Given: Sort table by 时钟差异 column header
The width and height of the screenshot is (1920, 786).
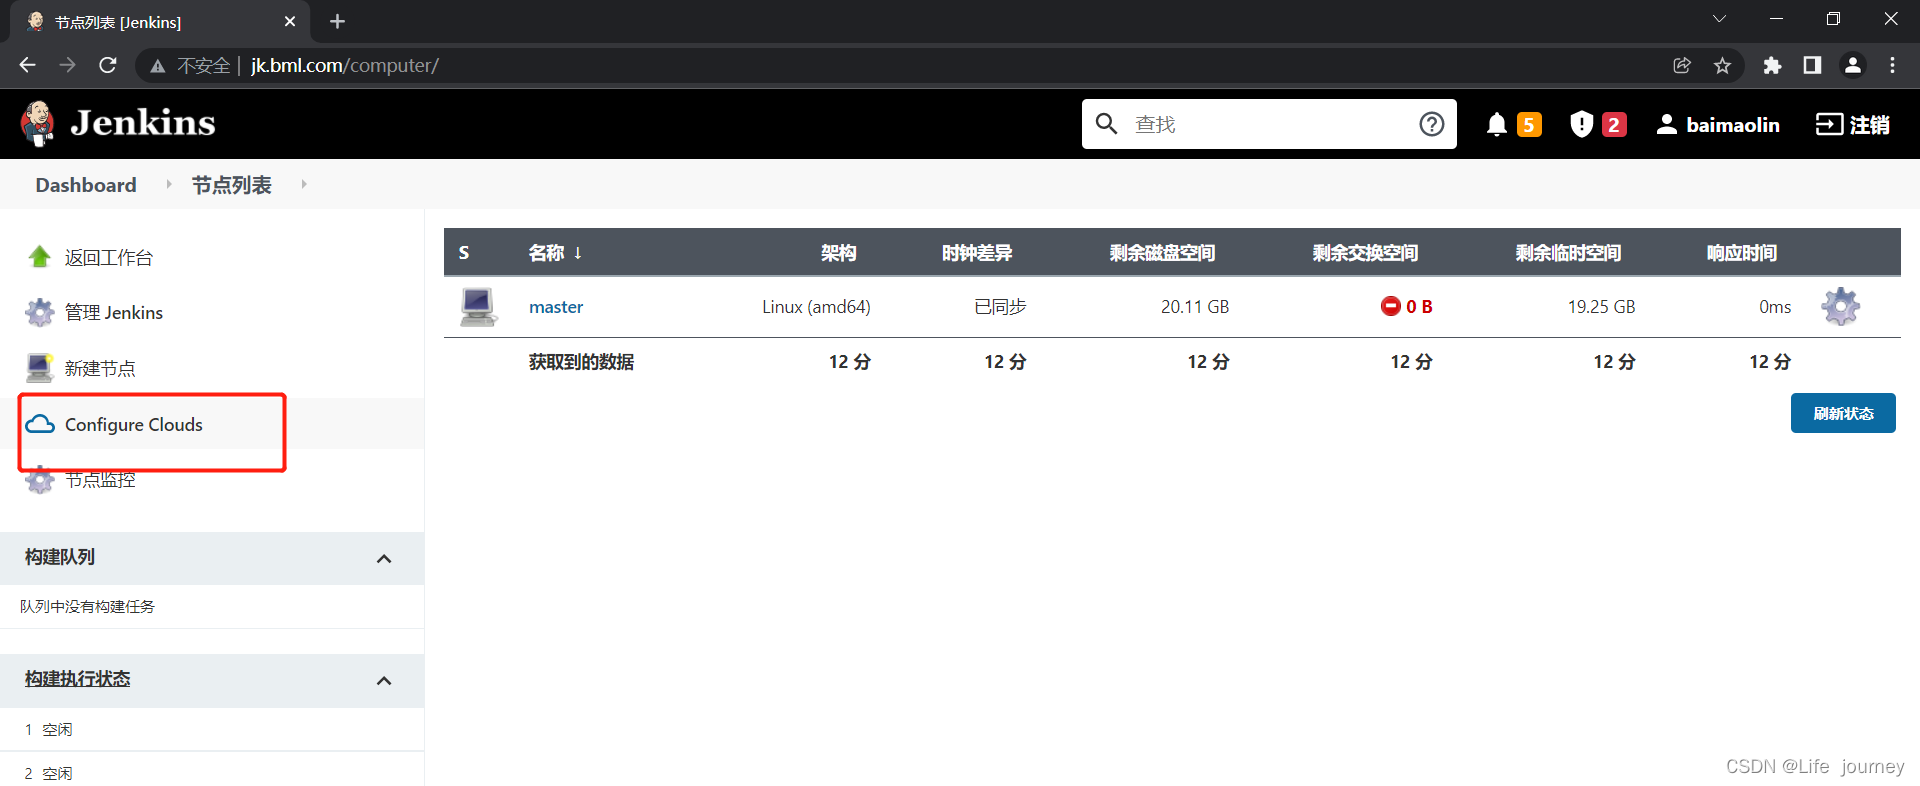Looking at the screenshot, I should (x=977, y=253).
